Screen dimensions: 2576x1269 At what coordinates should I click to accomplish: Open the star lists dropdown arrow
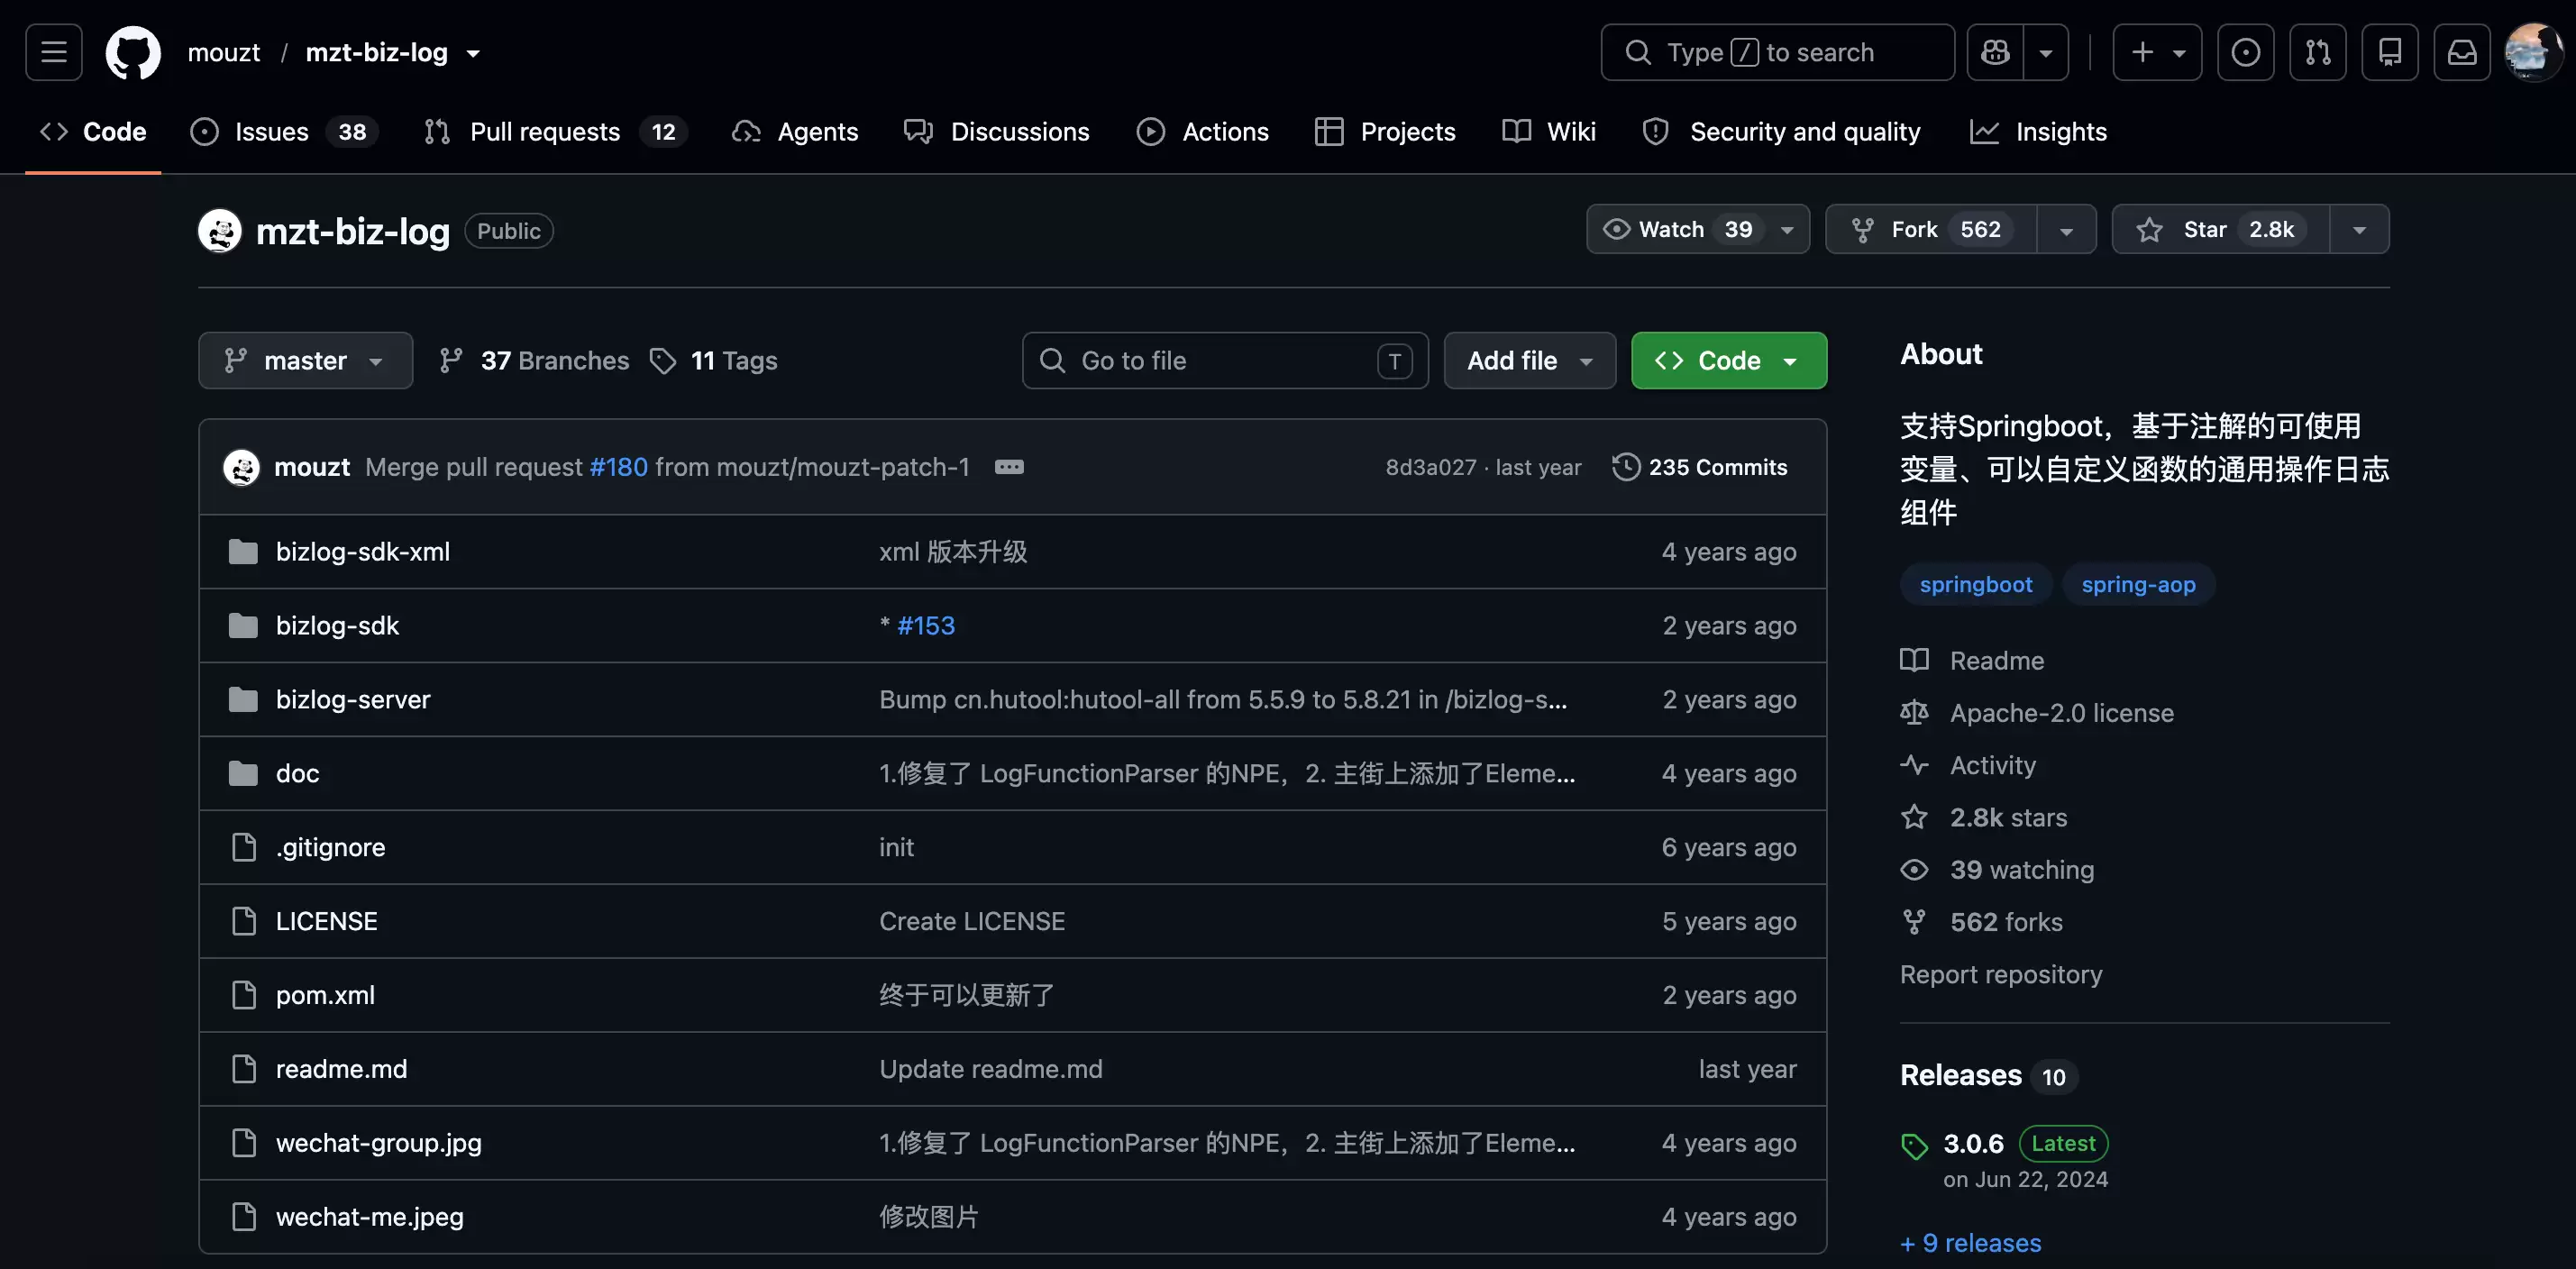click(x=2359, y=229)
